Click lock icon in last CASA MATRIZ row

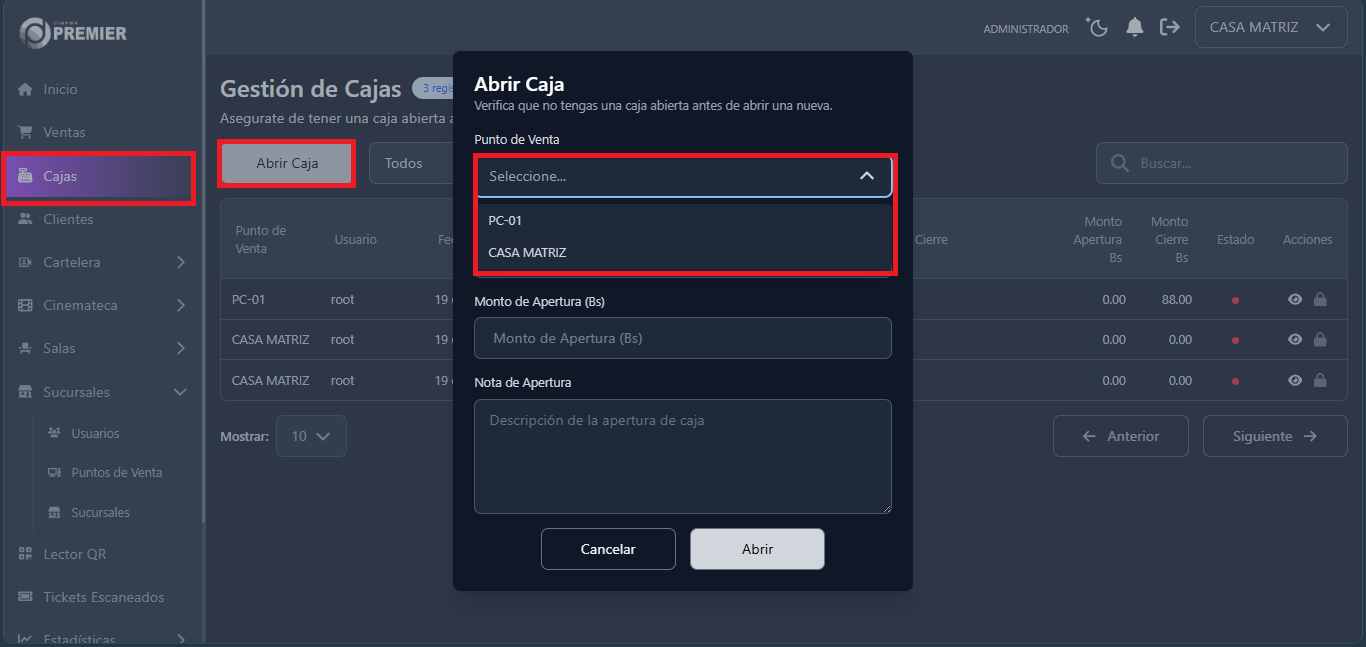click(x=1320, y=381)
